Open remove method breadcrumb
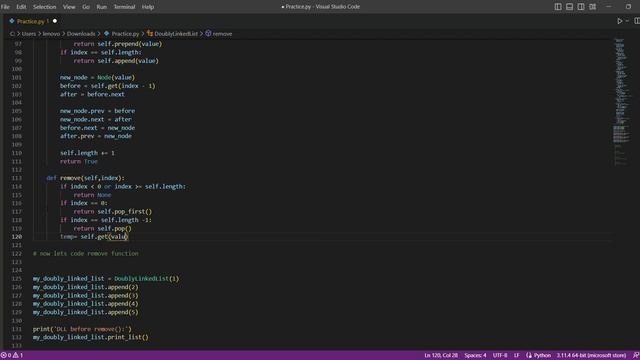 [x=222, y=34]
